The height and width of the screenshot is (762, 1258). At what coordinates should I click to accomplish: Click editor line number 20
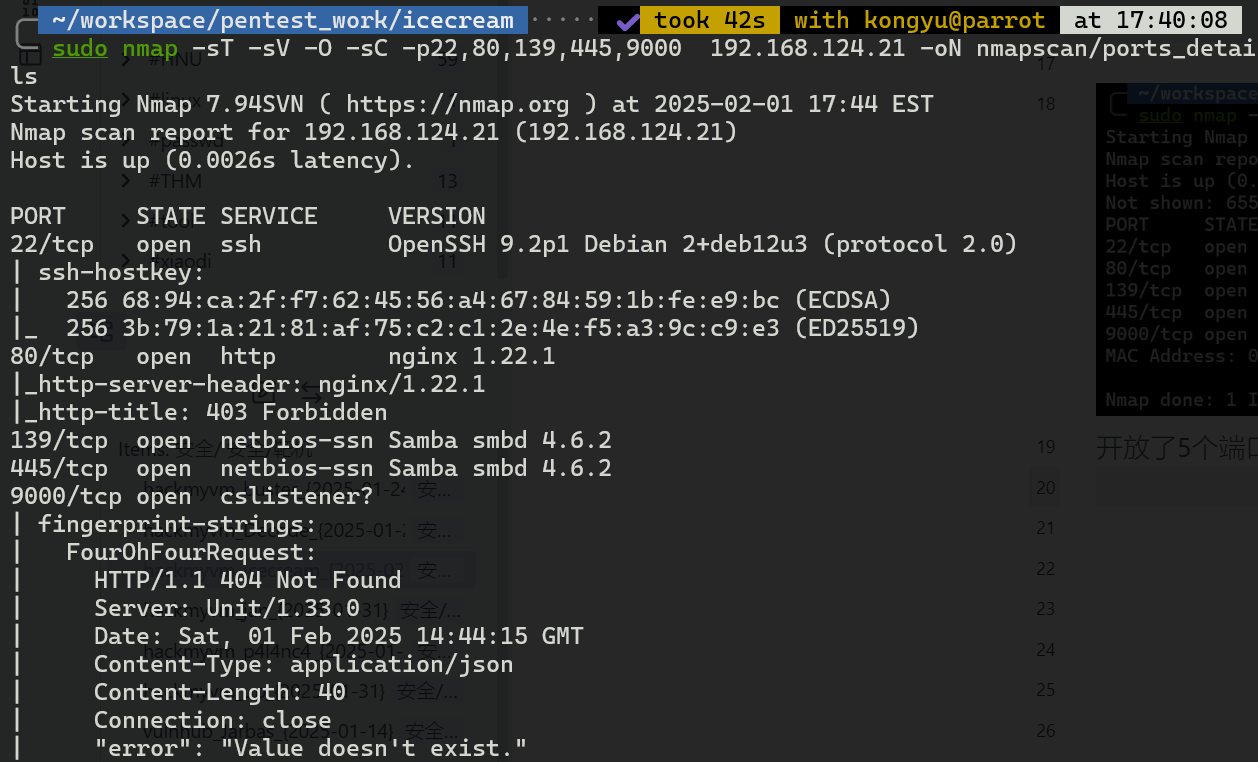(1046, 487)
